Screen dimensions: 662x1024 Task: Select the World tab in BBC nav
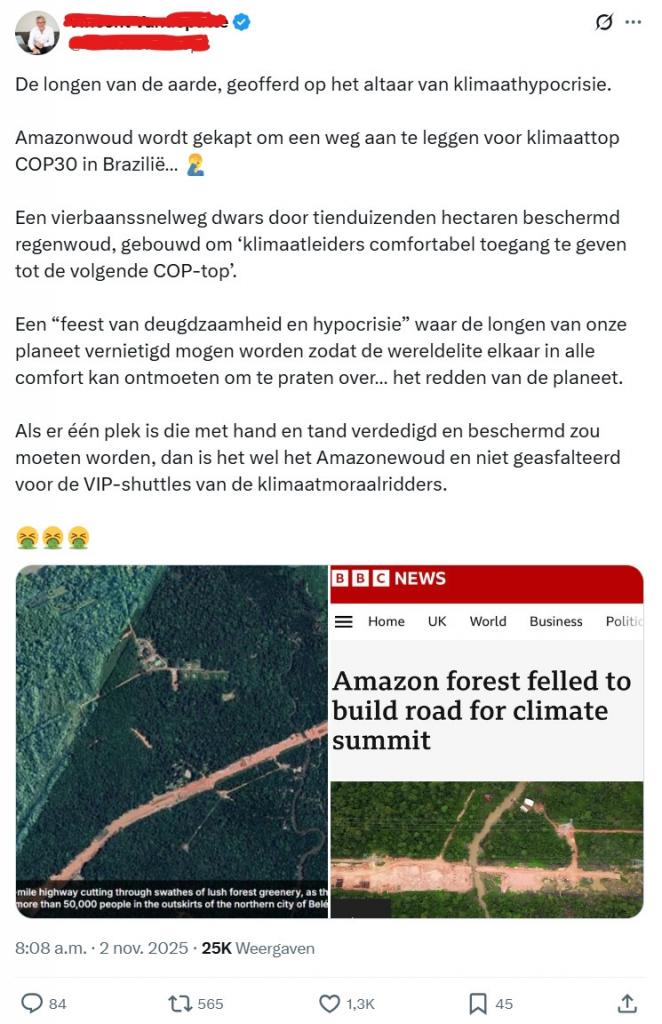pyautogui.click(x=488, y=621)
